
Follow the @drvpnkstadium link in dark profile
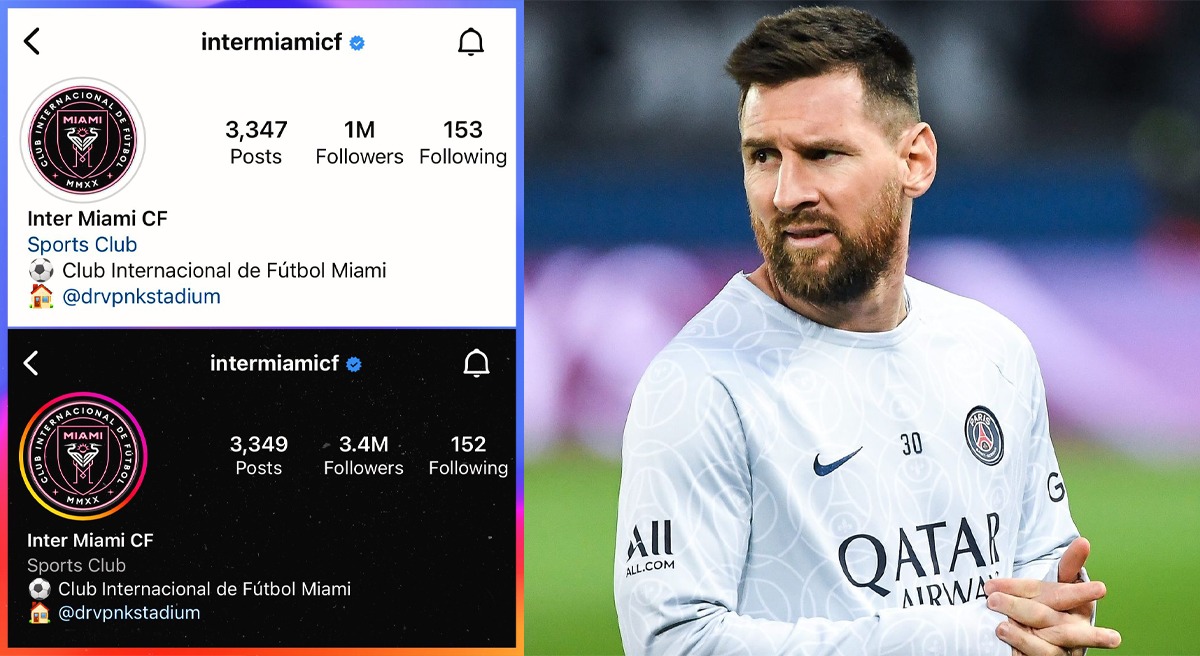129,613
